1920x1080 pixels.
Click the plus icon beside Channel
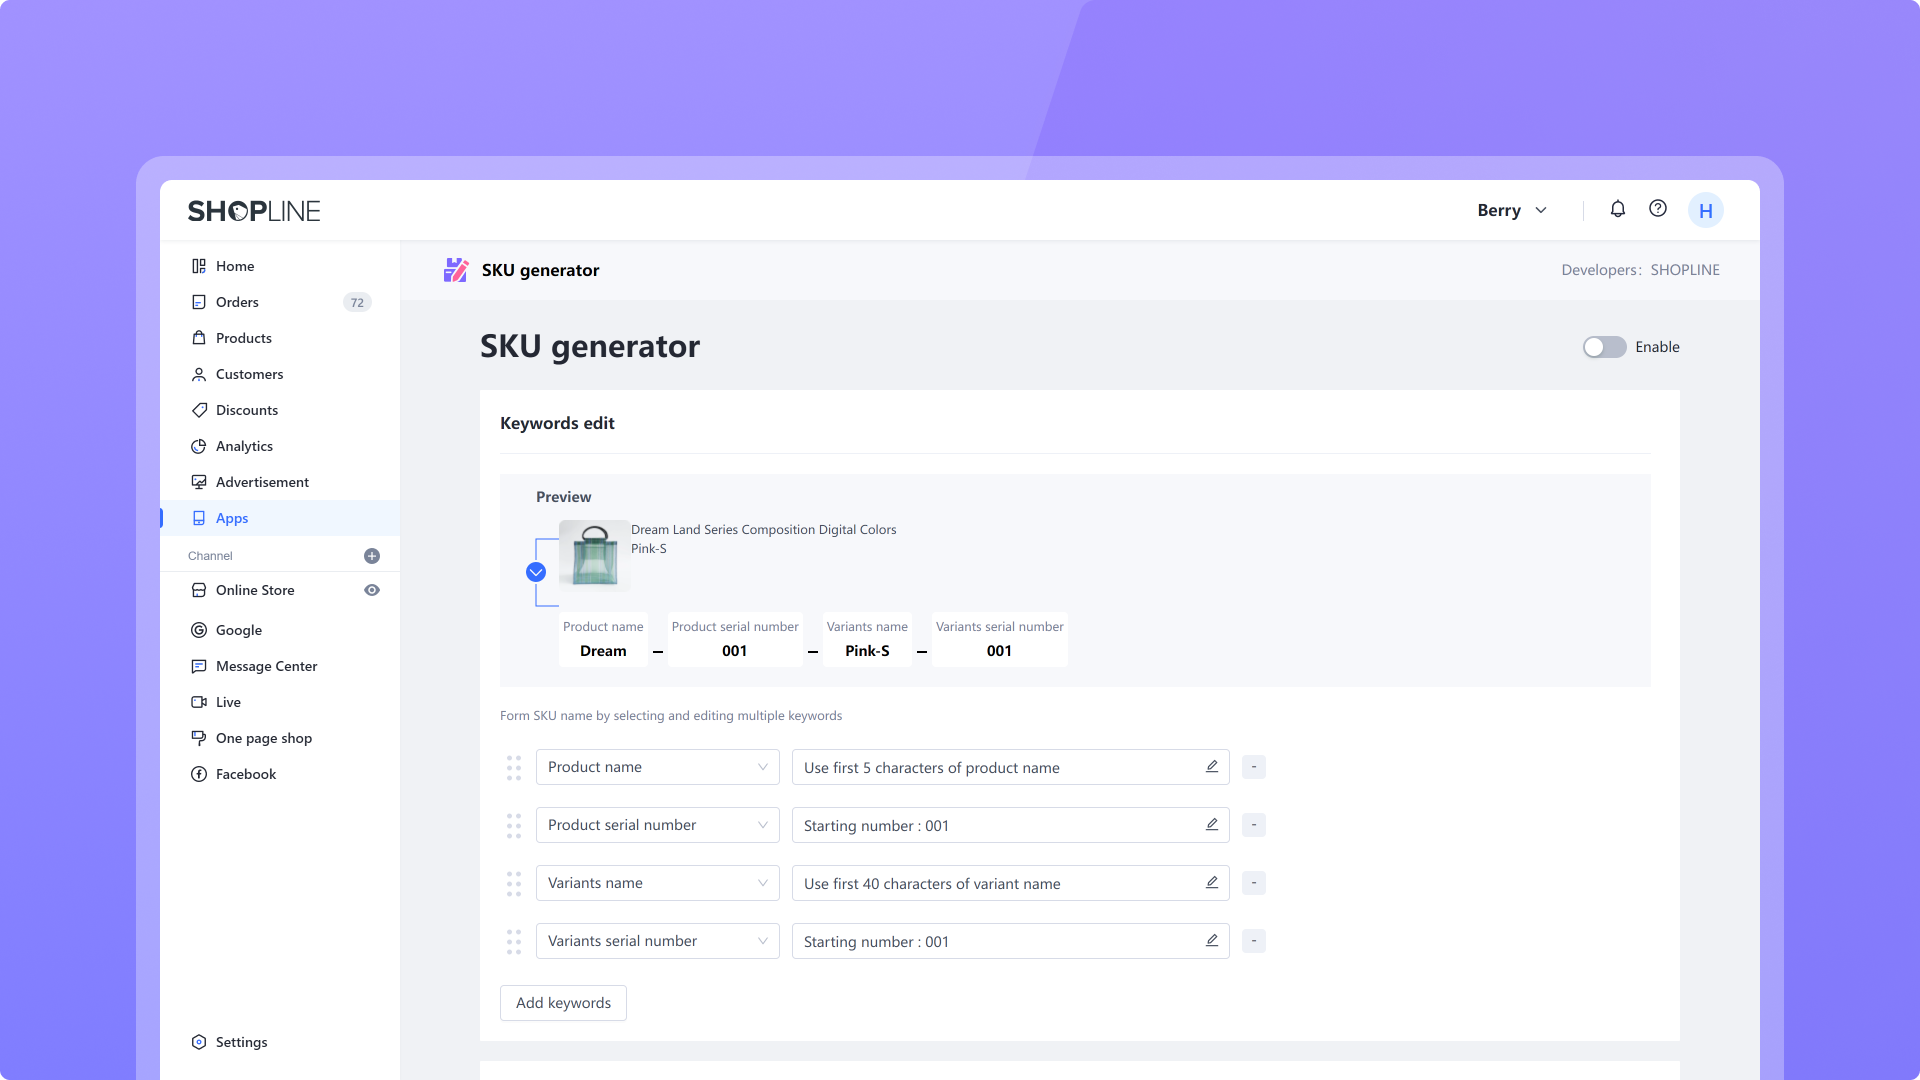[x=372, y=556]
